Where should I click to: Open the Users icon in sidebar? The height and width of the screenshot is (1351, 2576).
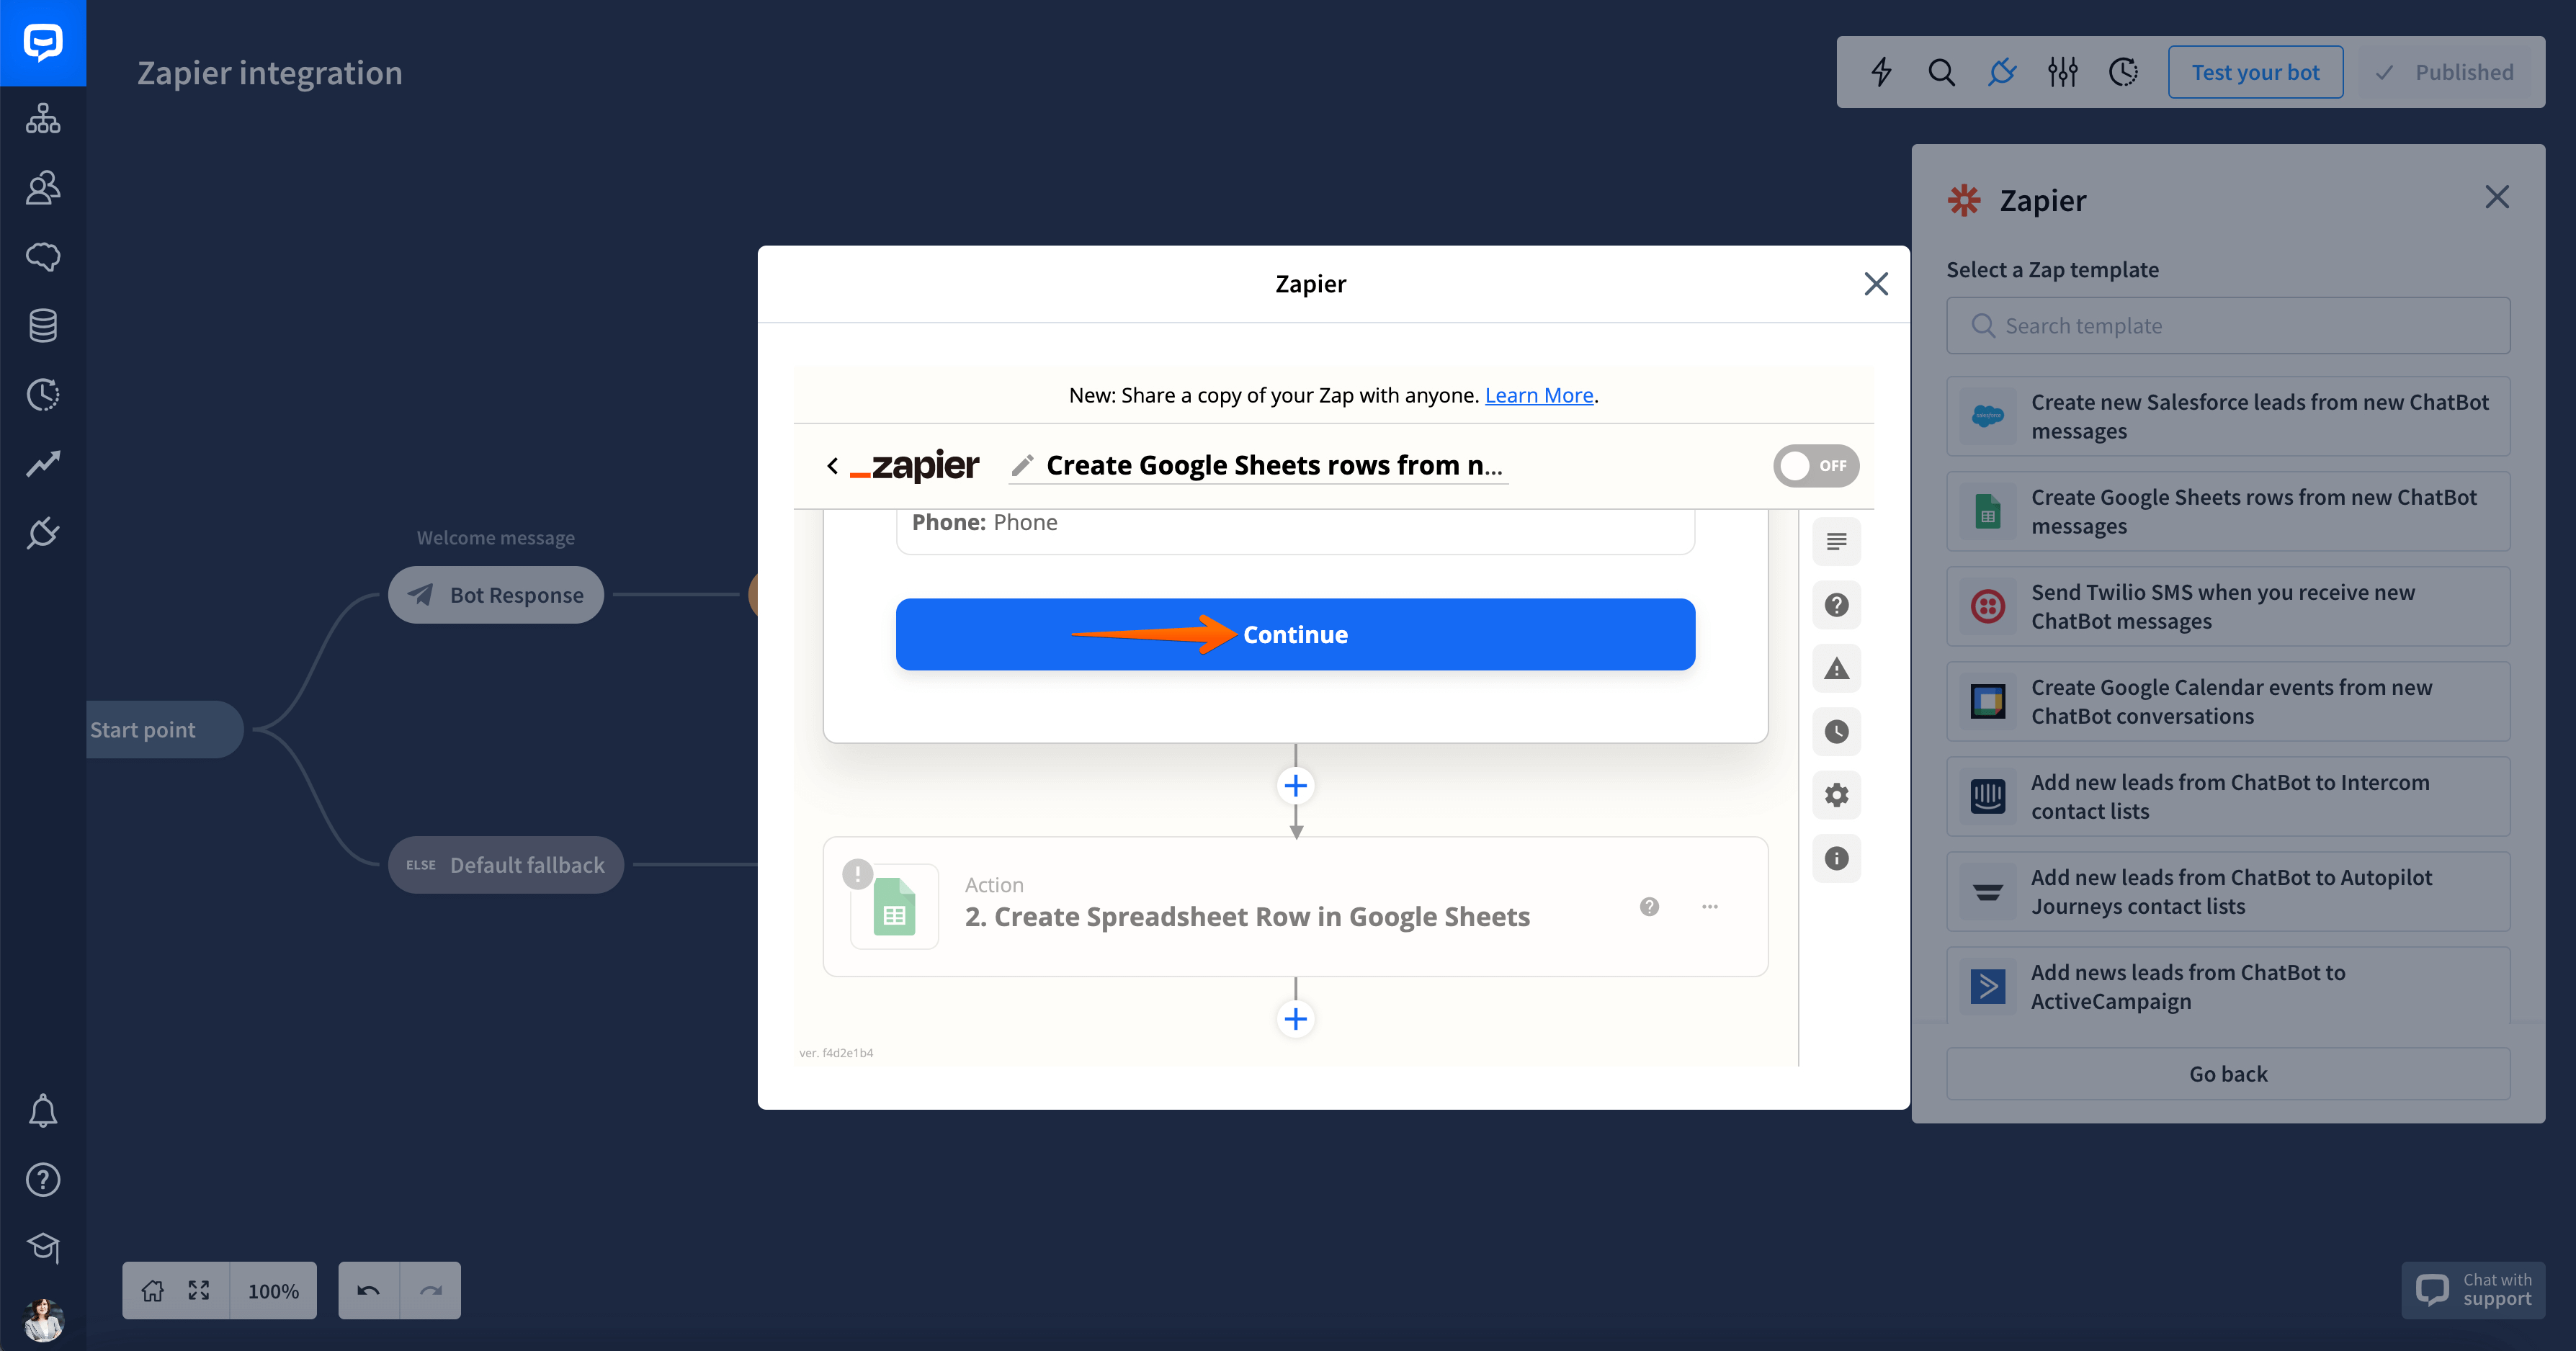[x=43, y=187]
